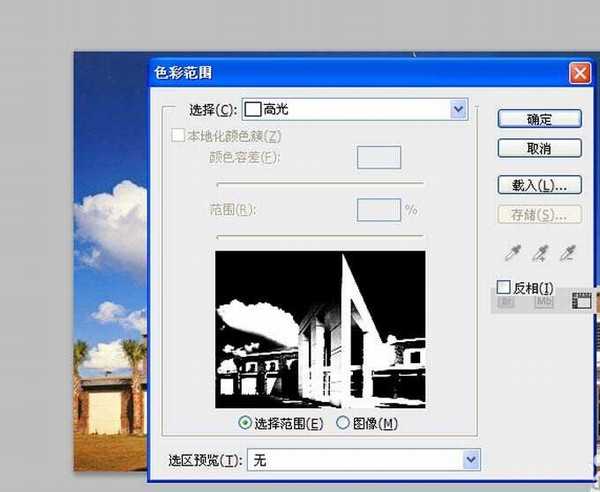
Task: Click the 颜色容差 slider track
Action: click(x=320, y=184)
